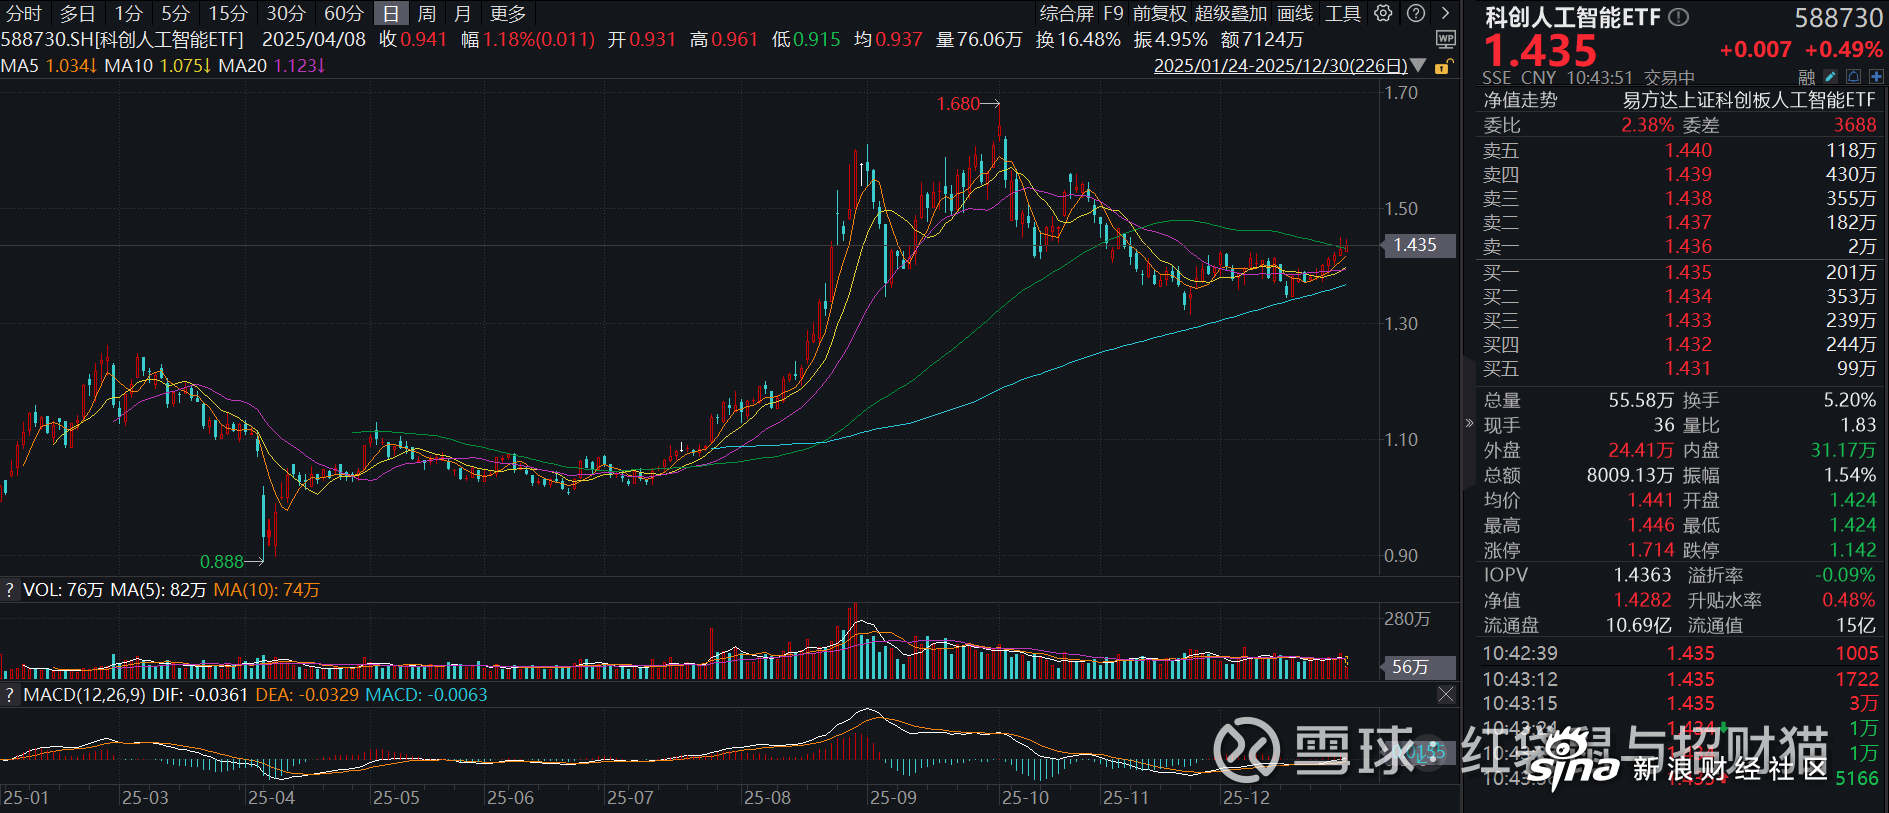
Task: Click the MACD indicator question mark icon
Action: 10,694
